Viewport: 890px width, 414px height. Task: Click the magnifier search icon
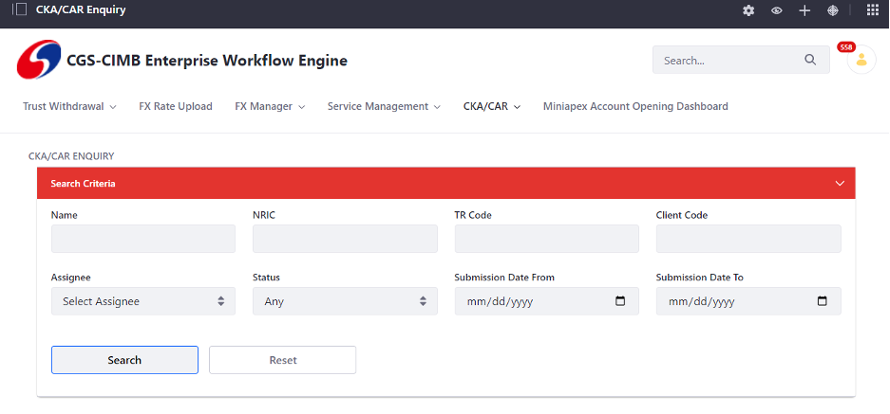pos(810,60)
